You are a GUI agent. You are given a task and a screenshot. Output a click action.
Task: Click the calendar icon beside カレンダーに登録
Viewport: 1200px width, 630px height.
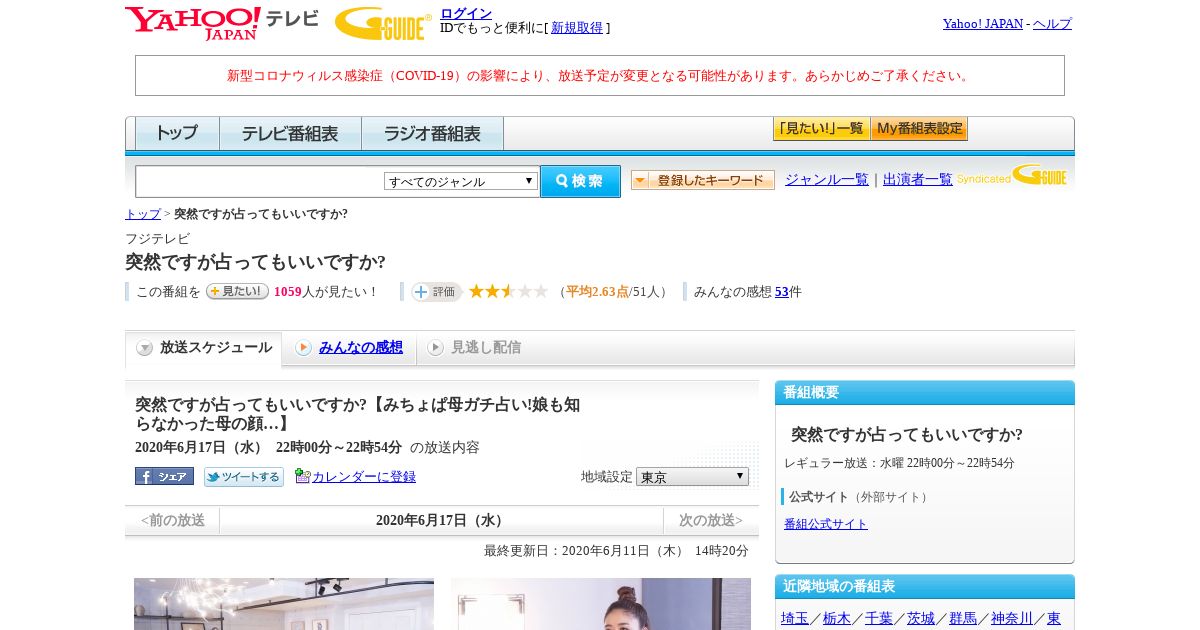coord(302,476)
